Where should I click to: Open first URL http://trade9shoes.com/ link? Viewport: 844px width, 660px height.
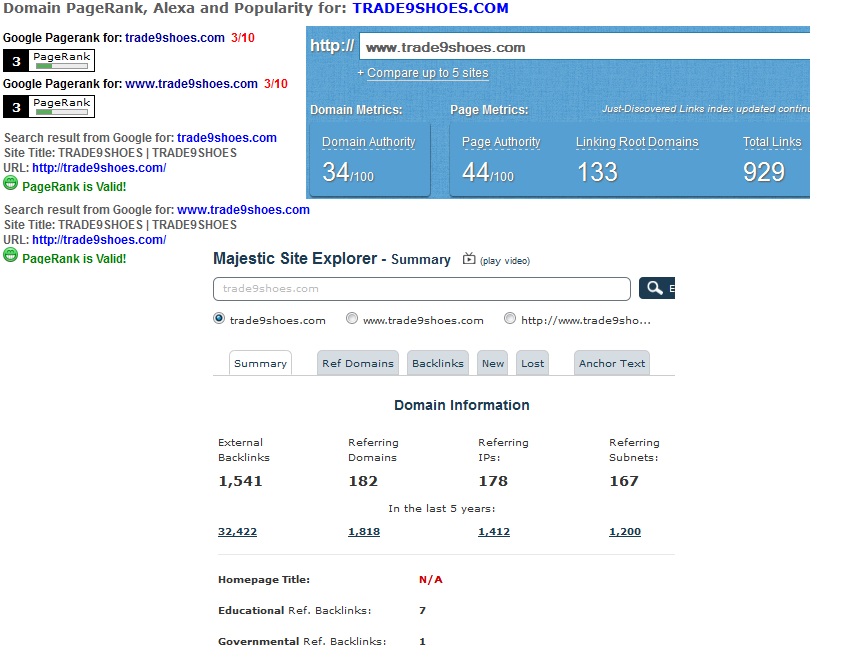click(99, 167)
